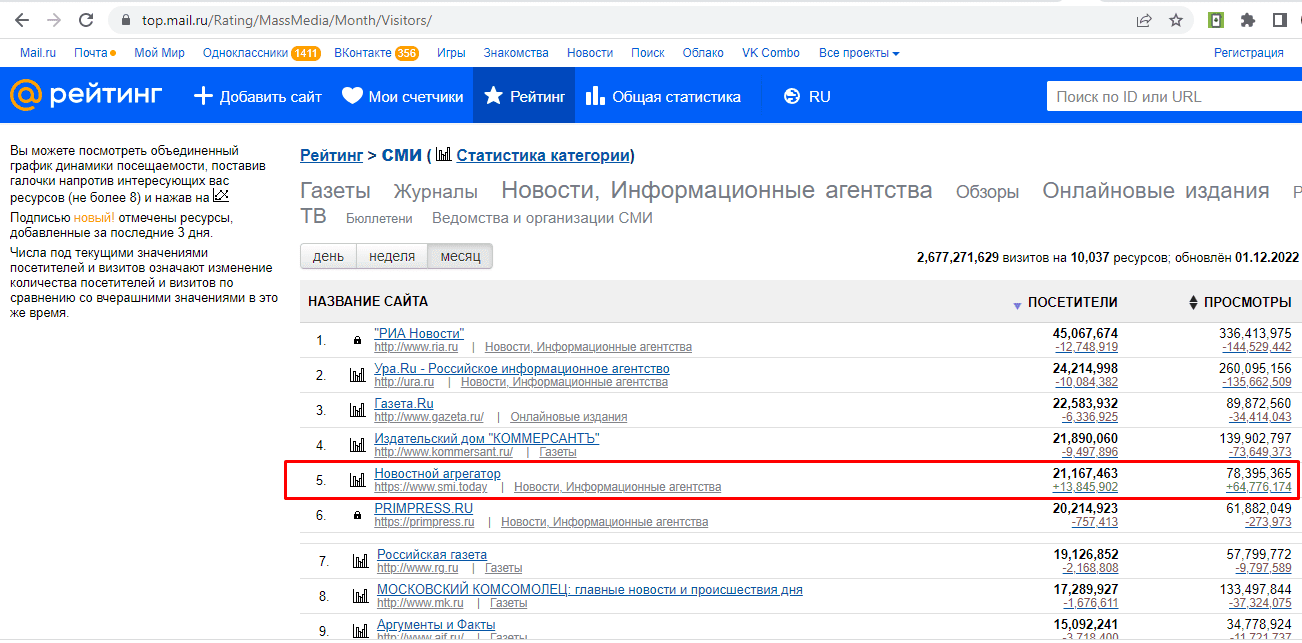Open Мои счетчики in the blue navbar
The width and height of the screenshot is (1302, 643).
[403, 97]
